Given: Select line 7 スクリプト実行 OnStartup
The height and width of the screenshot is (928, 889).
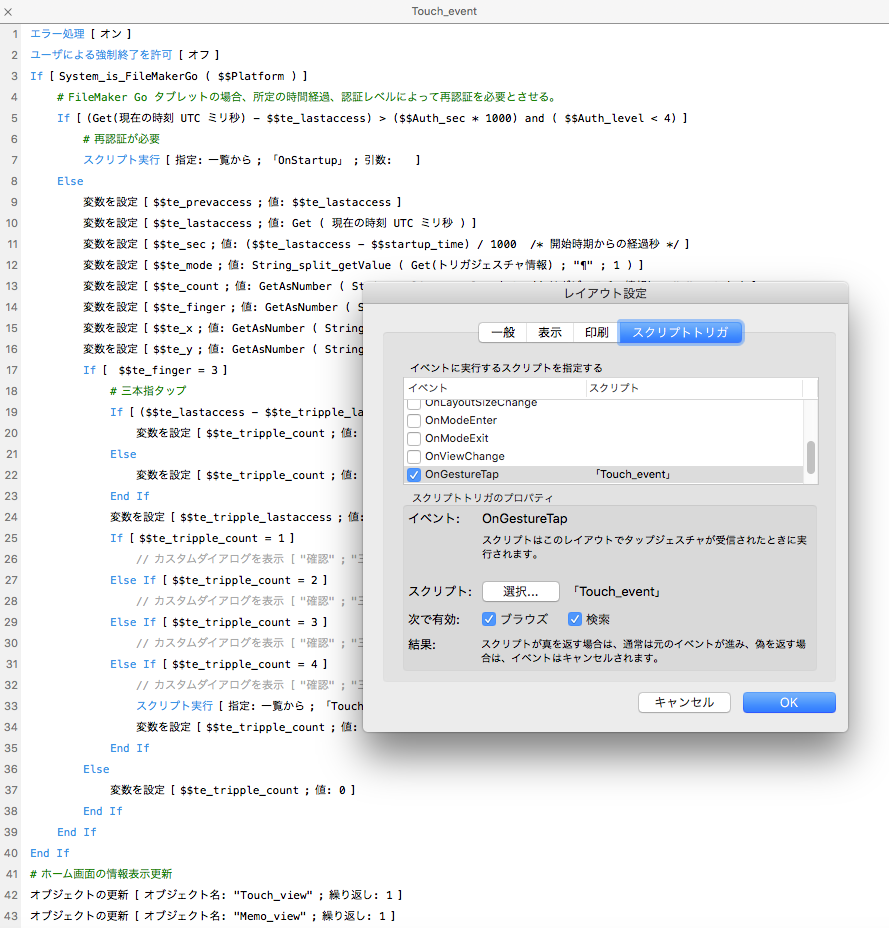Looking at the screenshot, I should (x=252, y=160).
